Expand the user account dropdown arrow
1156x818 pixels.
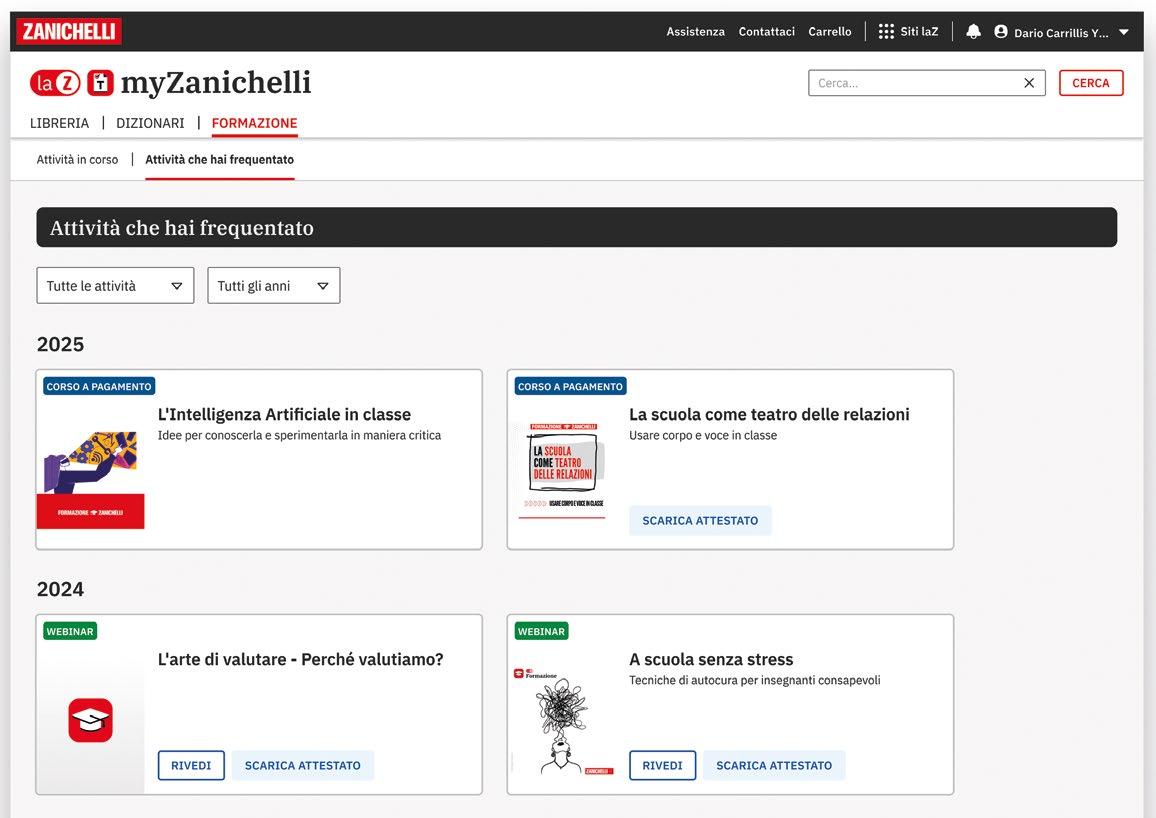point(1124,32)
